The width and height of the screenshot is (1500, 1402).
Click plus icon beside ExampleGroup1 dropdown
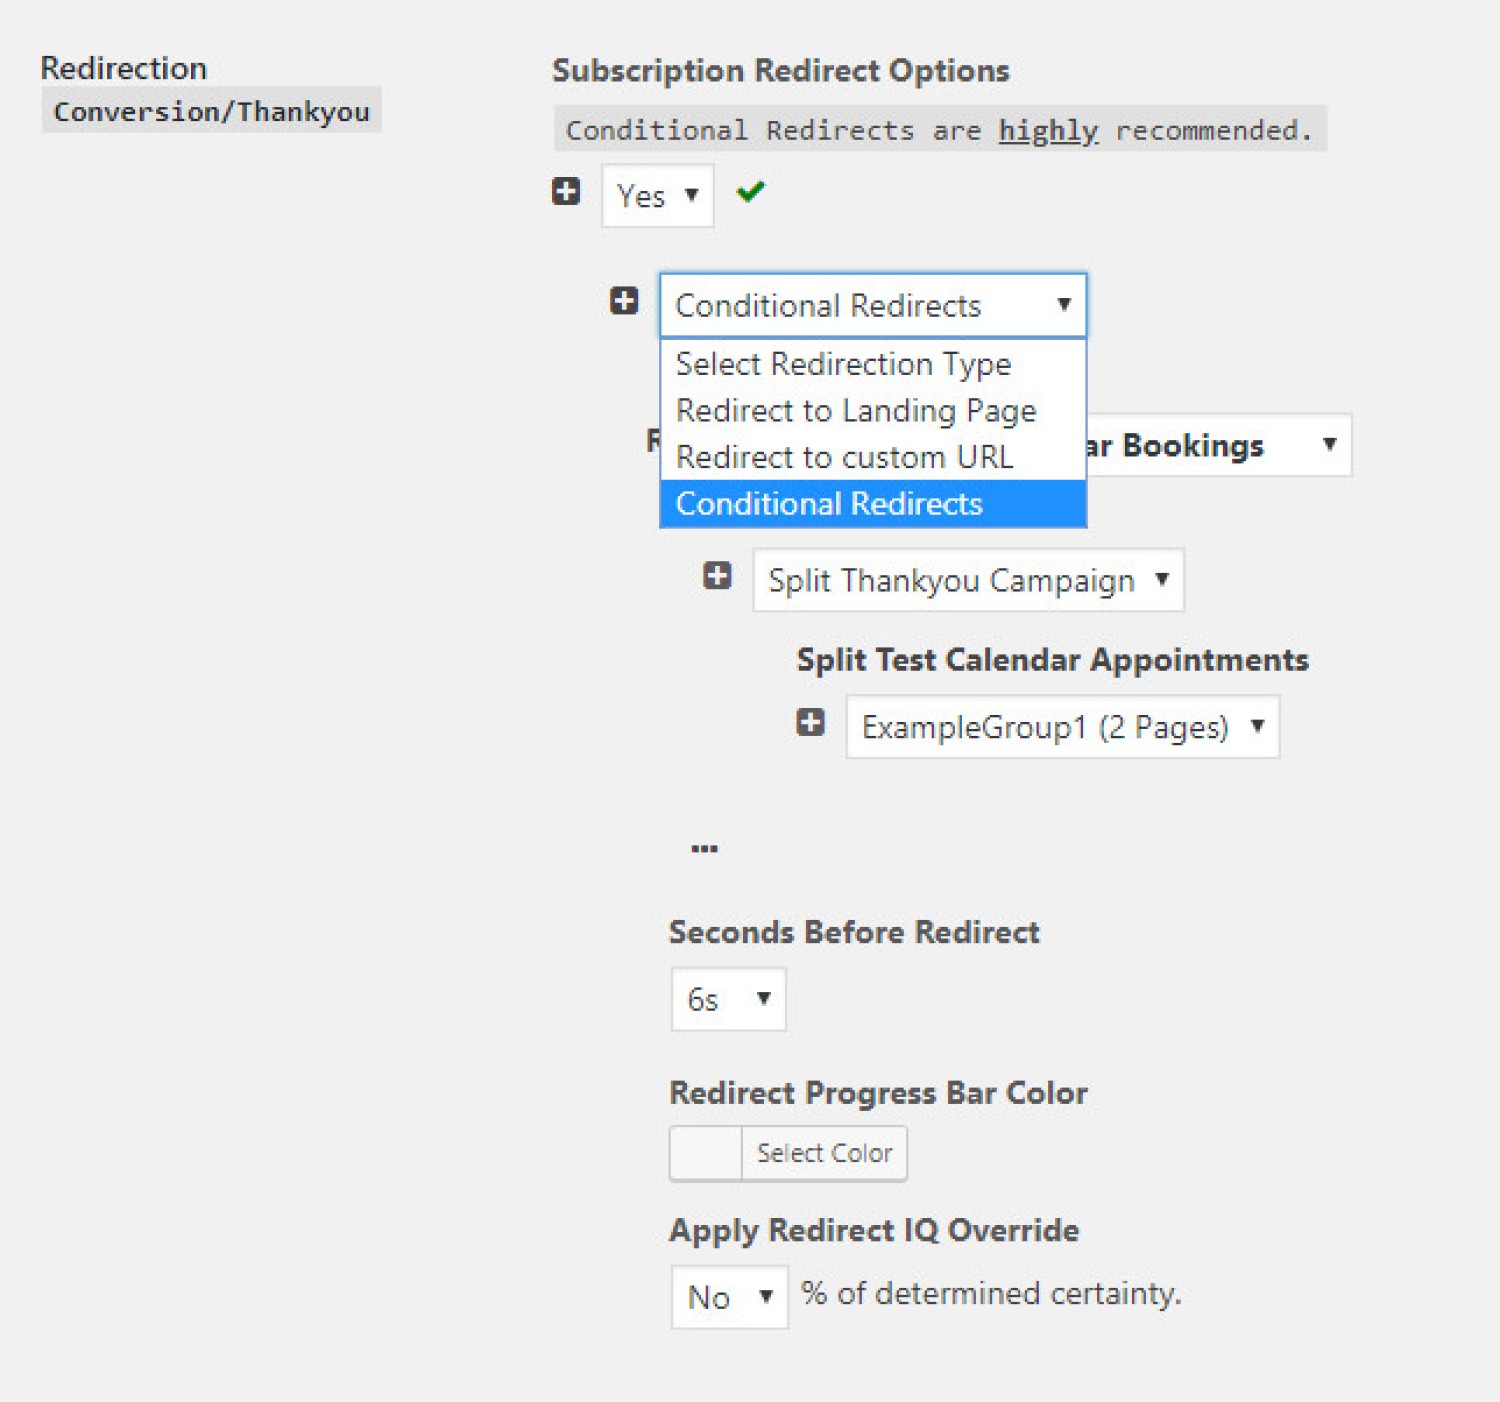tap(810, 722)
